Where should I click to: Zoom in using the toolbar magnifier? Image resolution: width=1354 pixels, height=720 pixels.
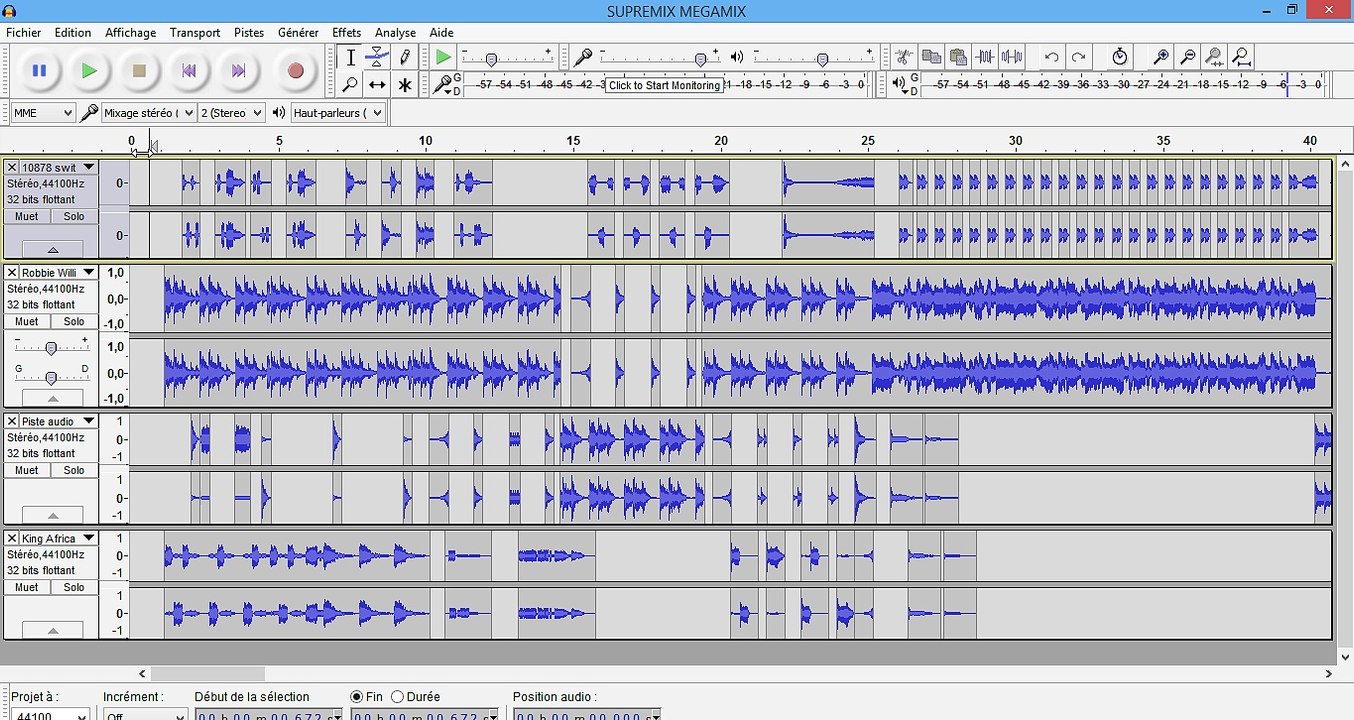point(1161,57)
